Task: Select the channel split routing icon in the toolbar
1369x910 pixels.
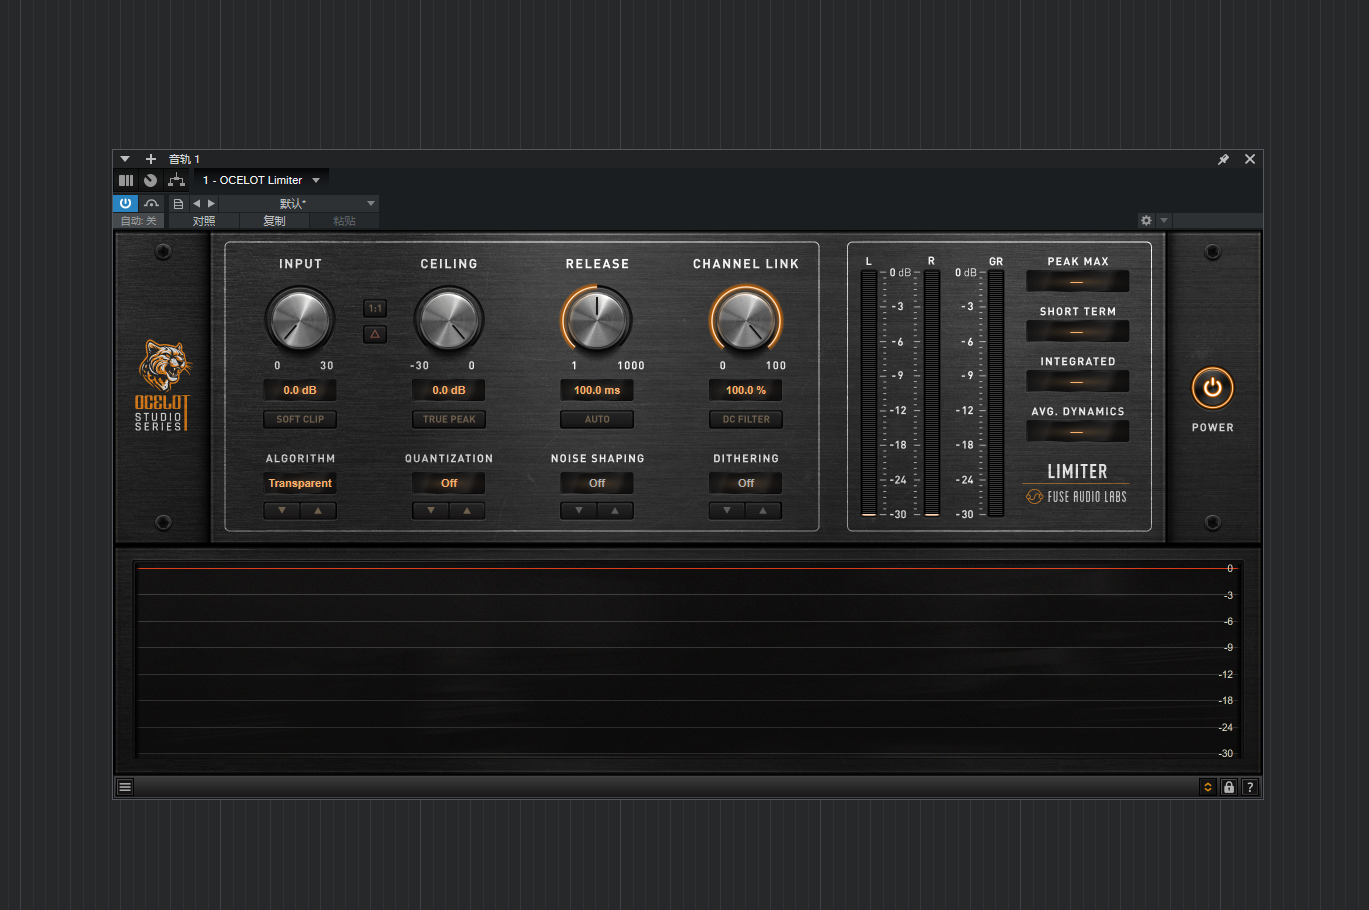Action: (175, 180)
